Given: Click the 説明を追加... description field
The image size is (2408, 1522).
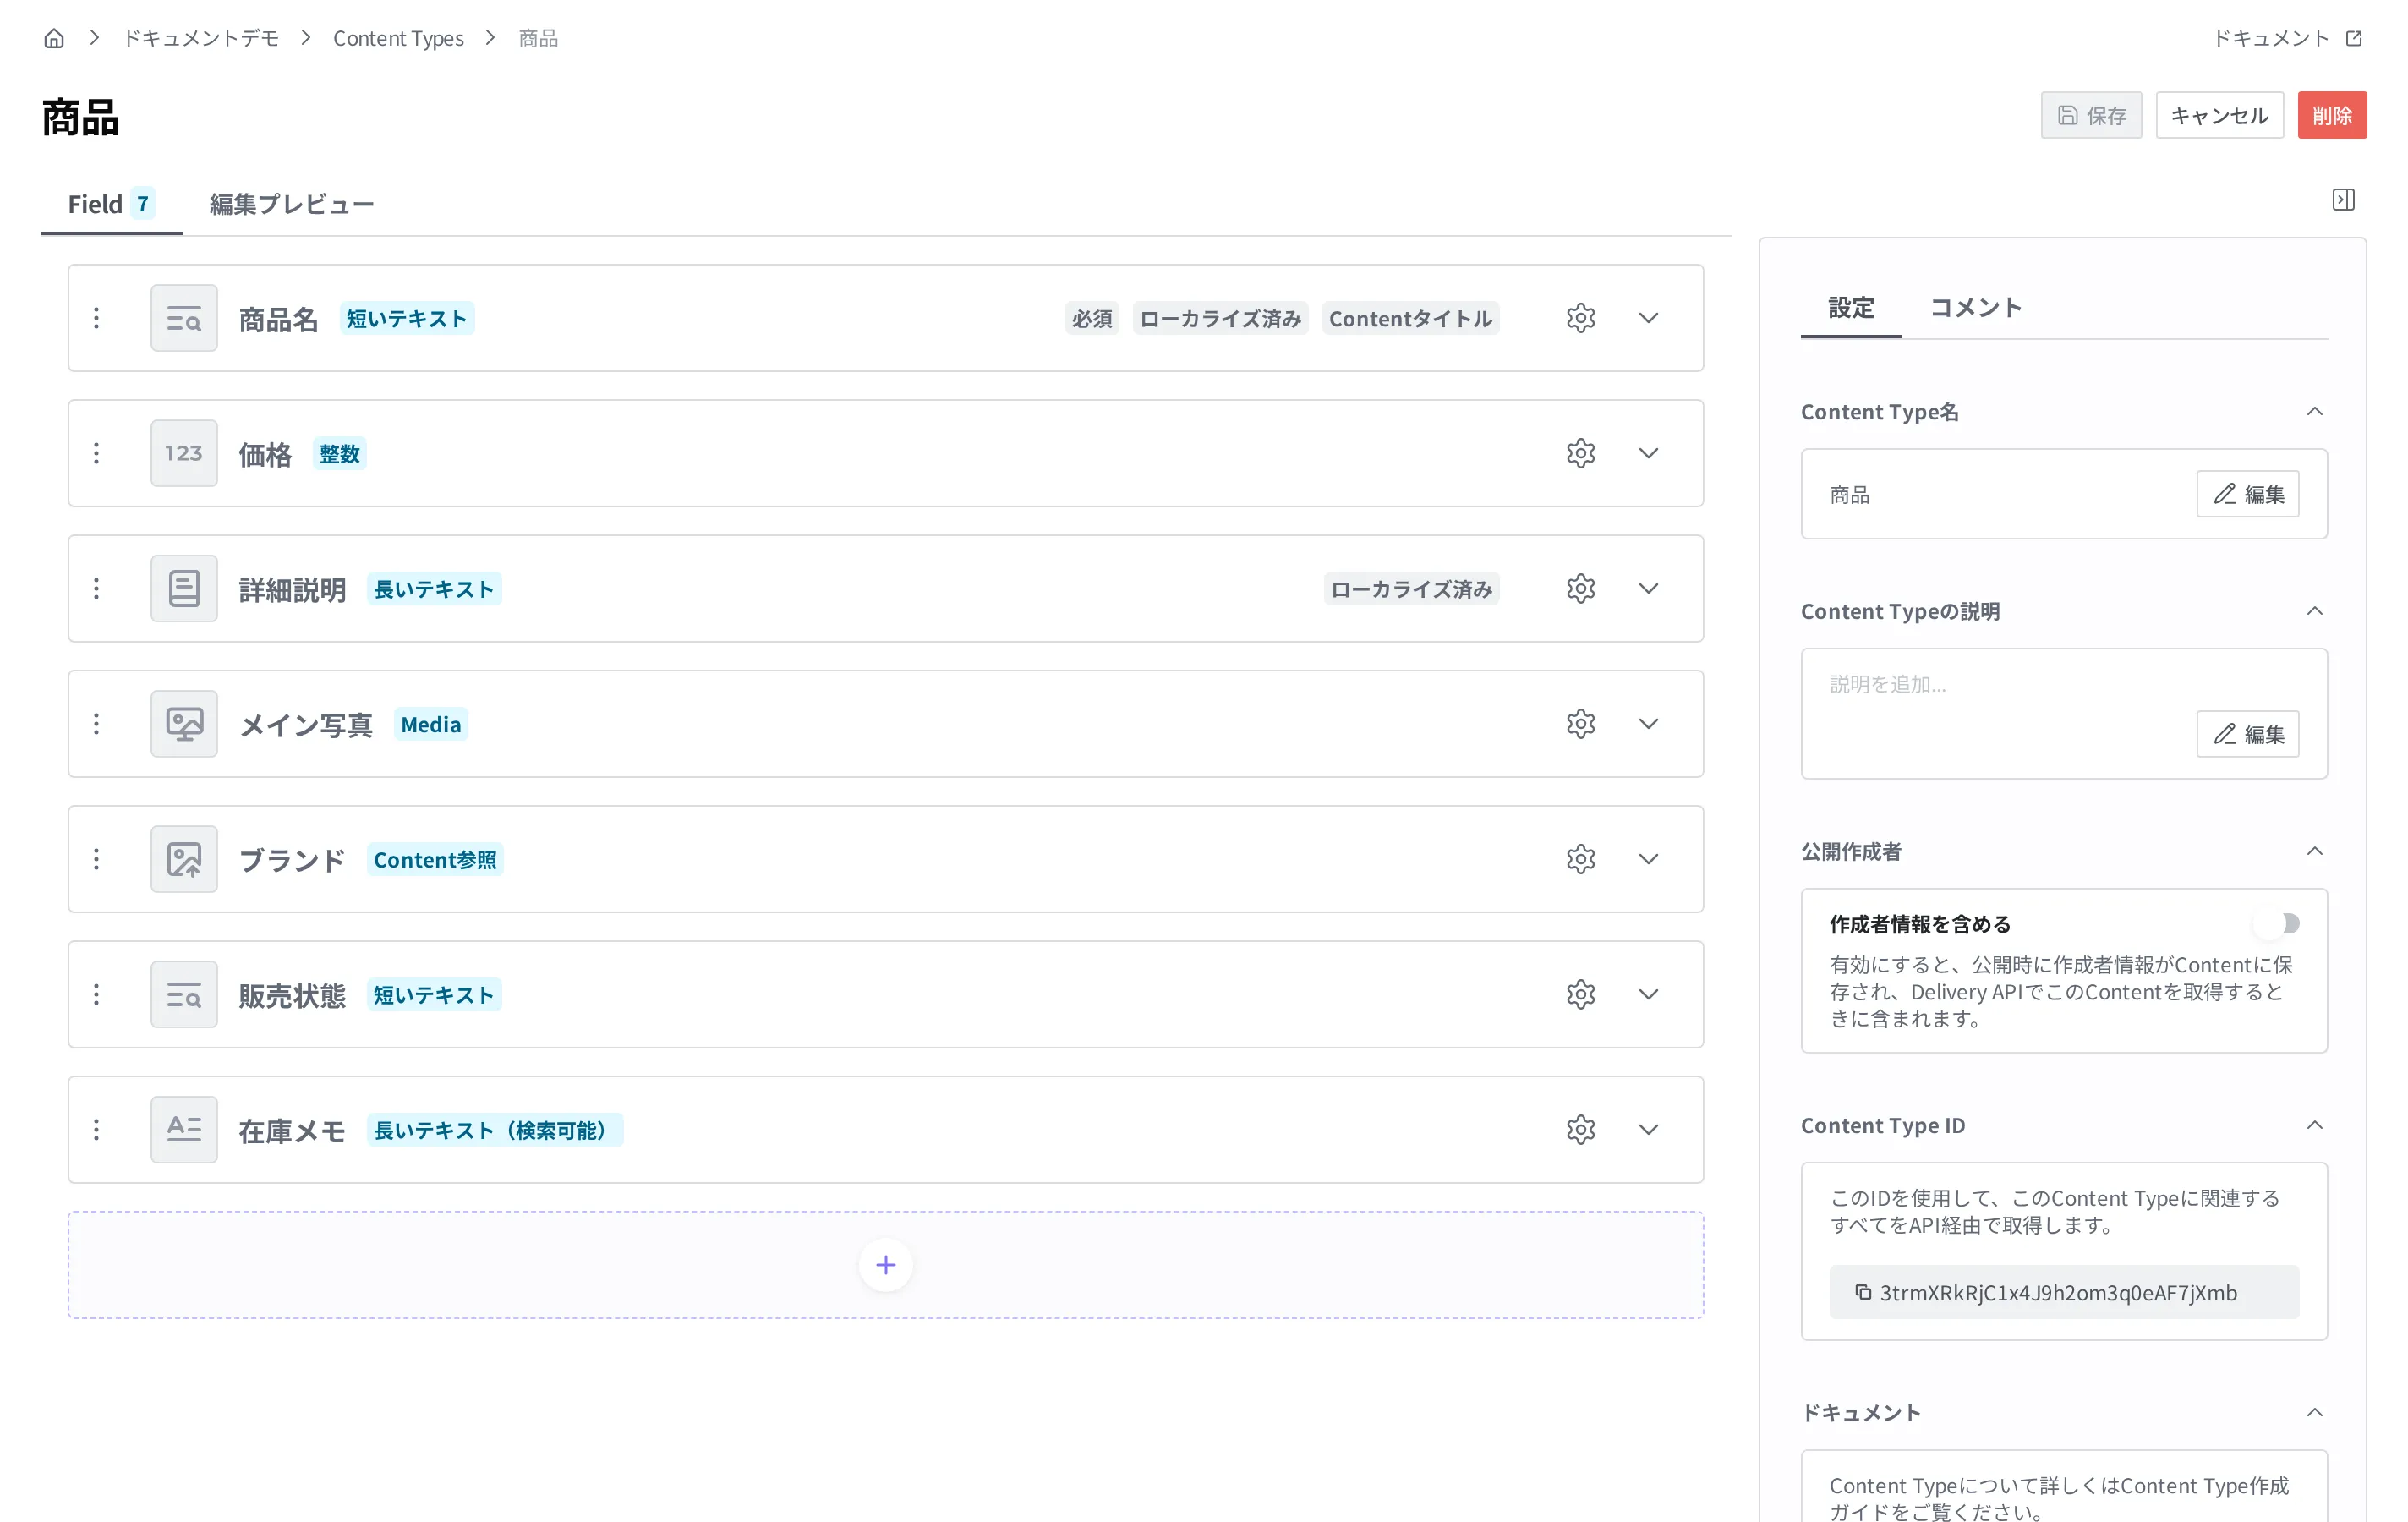Looking at the screenshot, I should 2064,713.
